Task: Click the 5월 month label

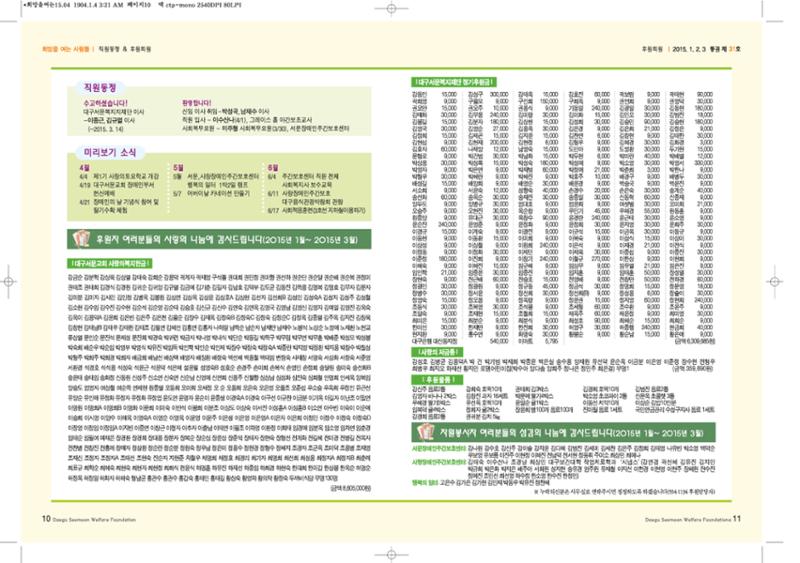Action: click(x=179, y=167)
